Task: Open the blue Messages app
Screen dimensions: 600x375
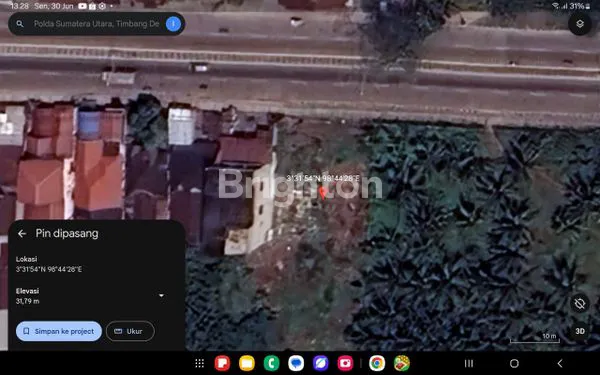Action: tap(296, 363)
